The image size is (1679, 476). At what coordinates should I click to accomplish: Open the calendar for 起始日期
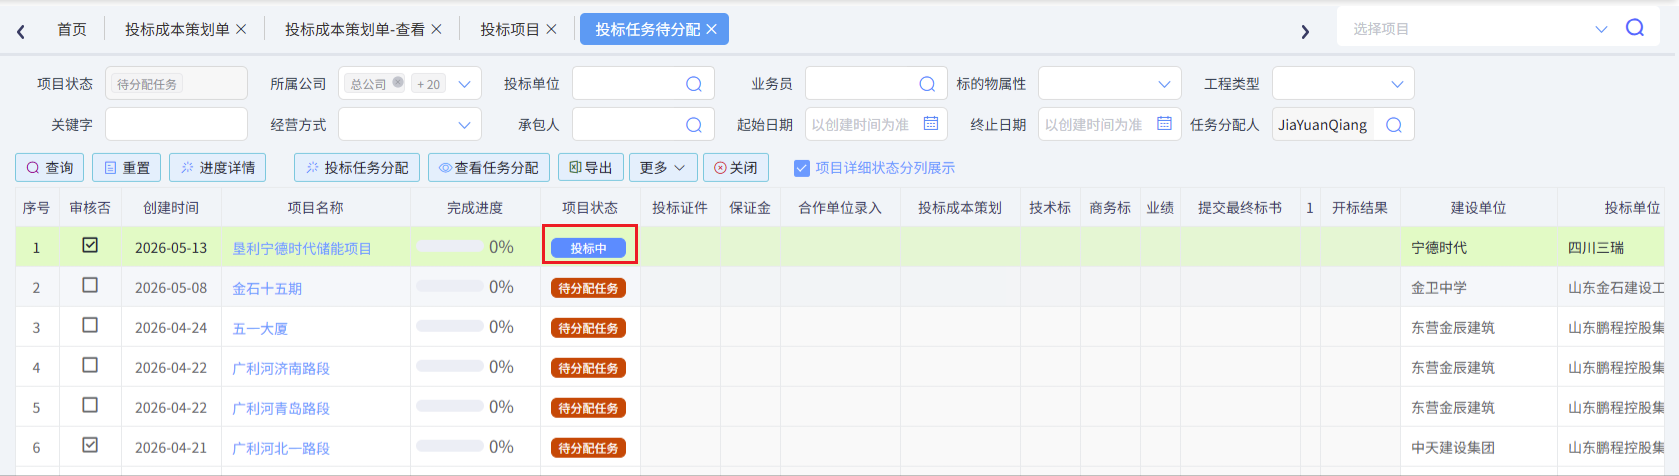point(931,124)
